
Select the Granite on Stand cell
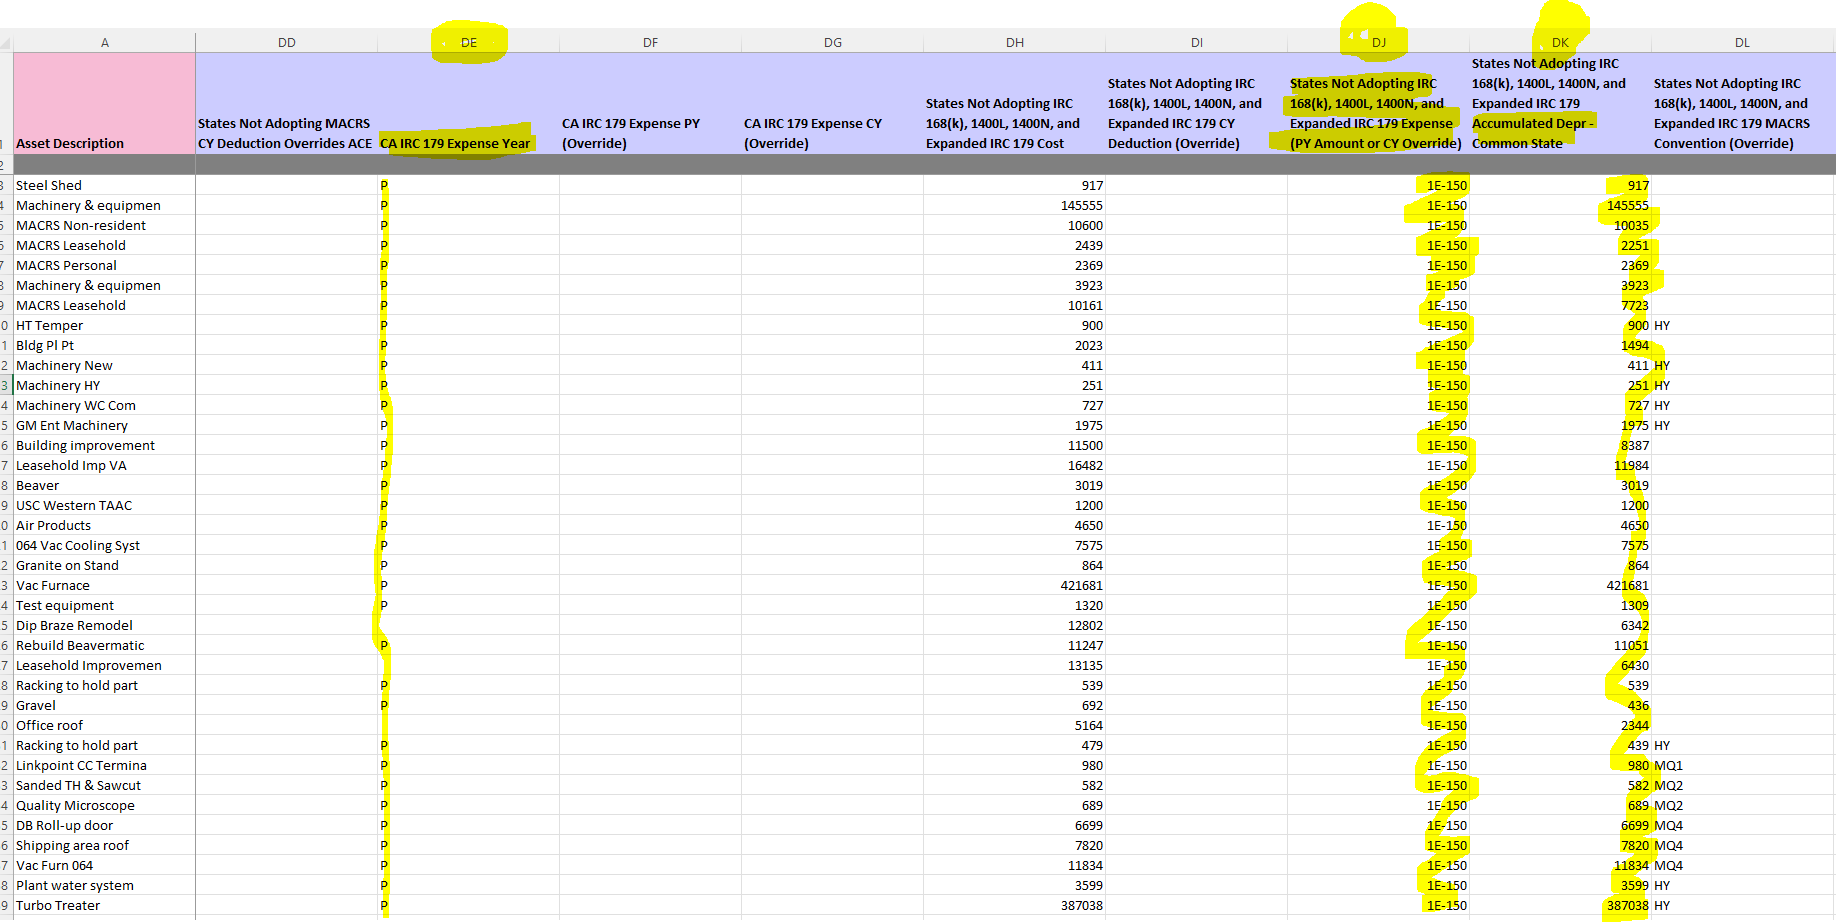click(x=104, y=565)
